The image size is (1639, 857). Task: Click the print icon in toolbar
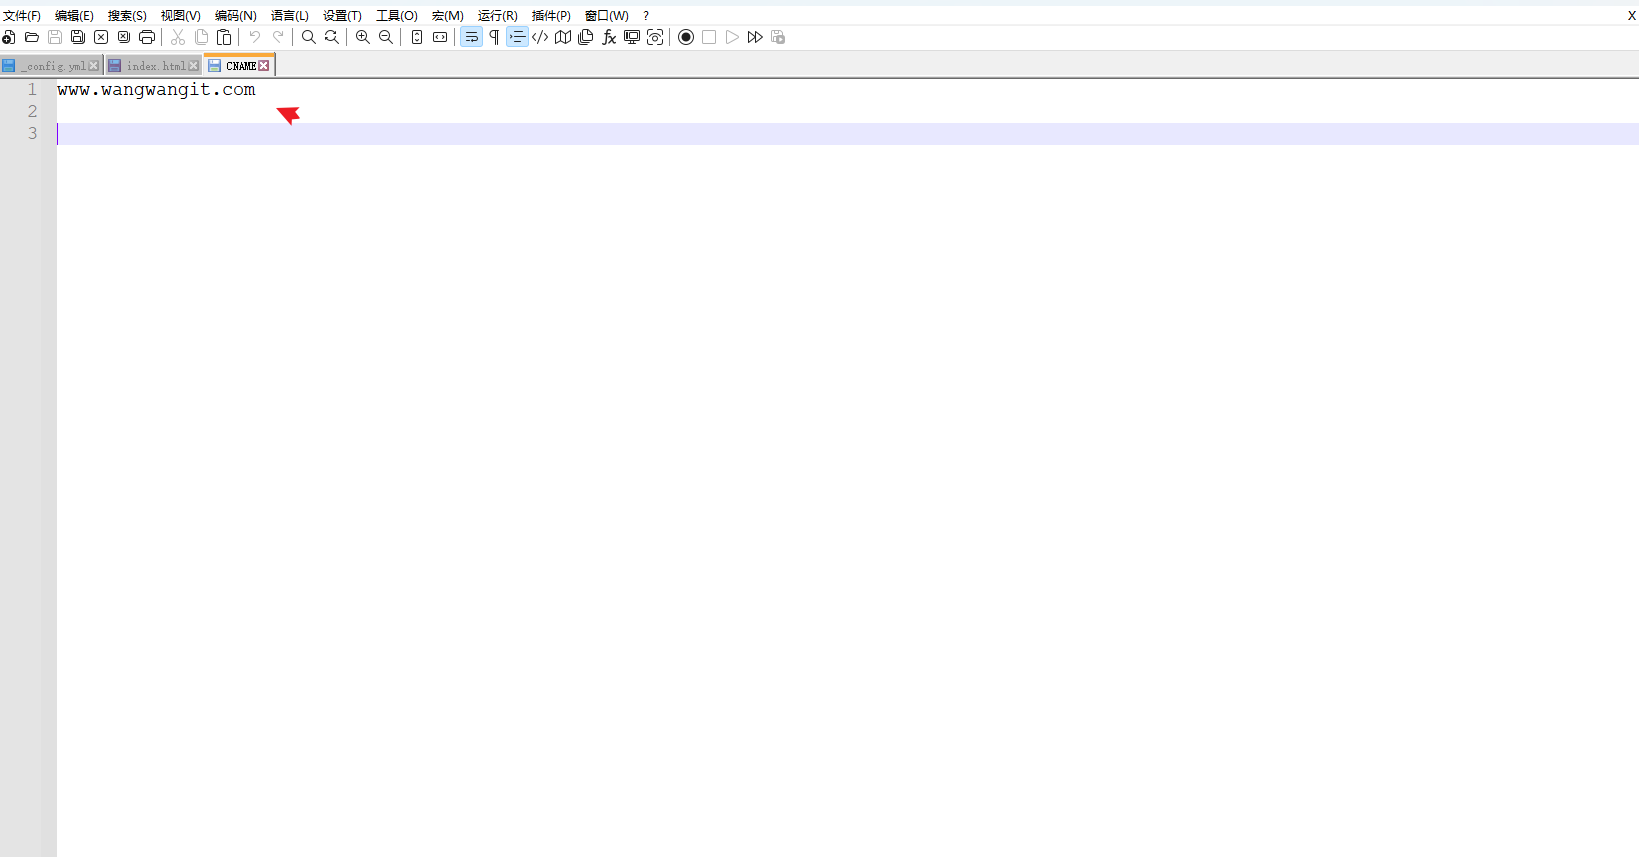pos(147,37)
